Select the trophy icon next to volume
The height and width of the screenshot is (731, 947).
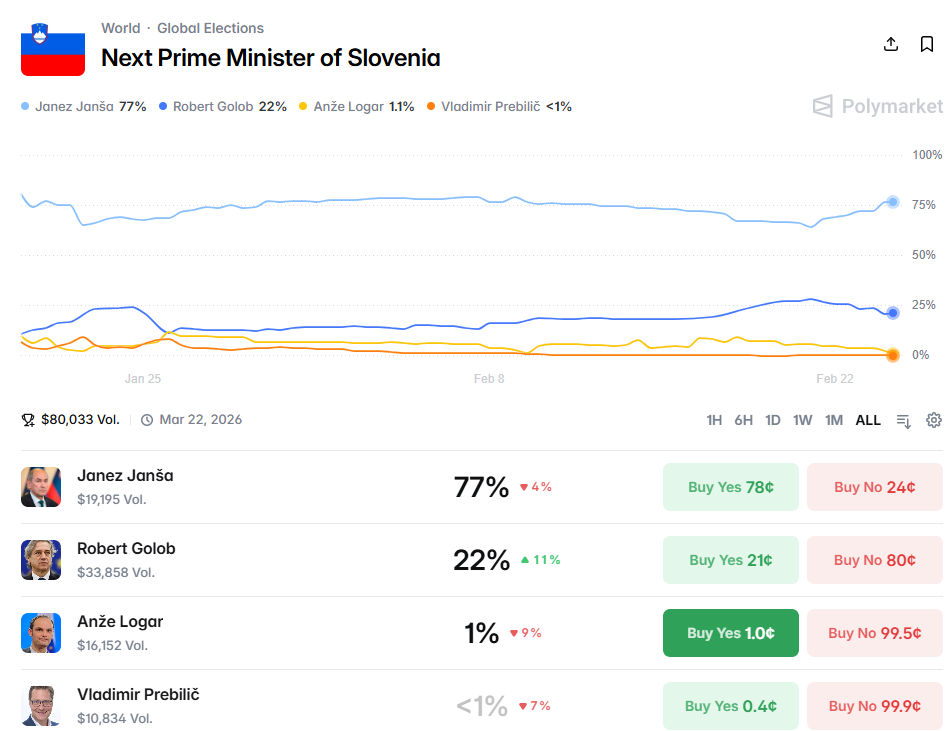point(30,420)
